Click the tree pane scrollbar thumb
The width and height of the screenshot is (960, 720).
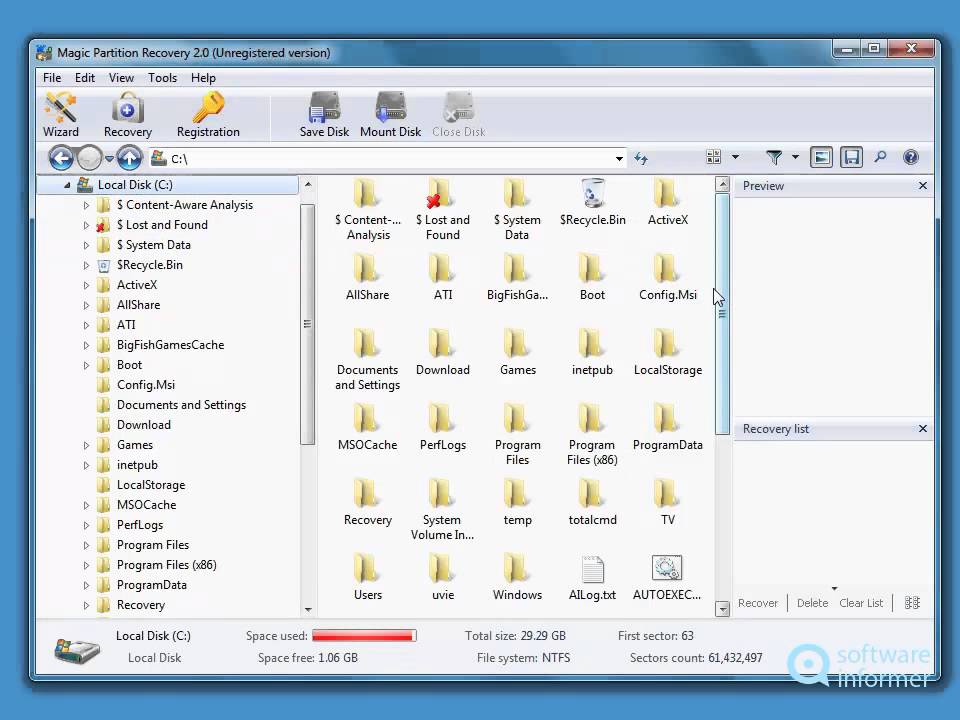point(307,323)
